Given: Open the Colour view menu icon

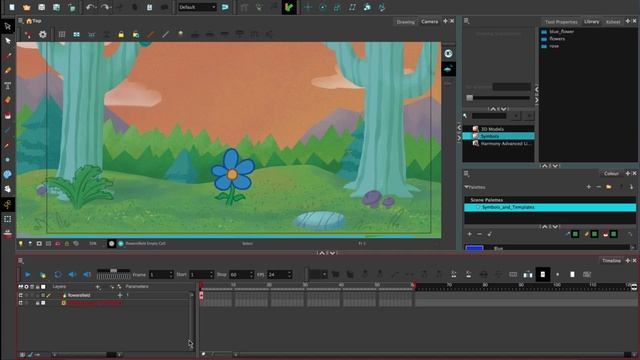Looking at the screenshot, I should pos(467,173).
